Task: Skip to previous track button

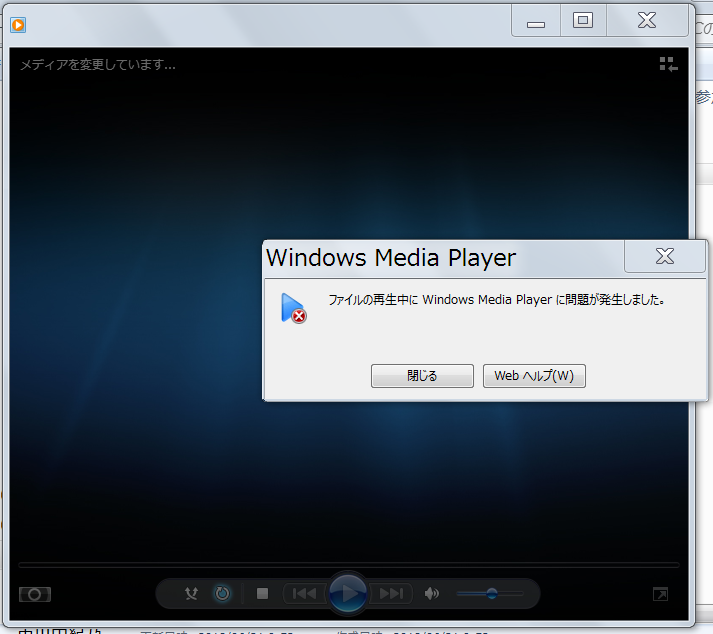Action: point(304,594)
